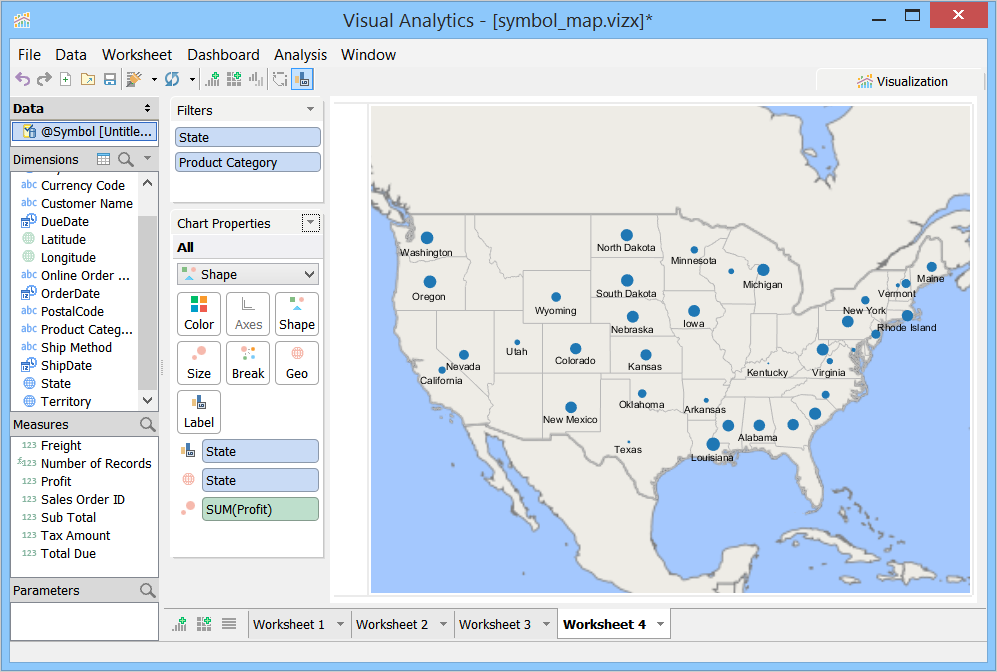This screenshot has width=997, height=672.
Task: Open a file using the folder icon
Action: pyautogui.click(x=88, y=79)
